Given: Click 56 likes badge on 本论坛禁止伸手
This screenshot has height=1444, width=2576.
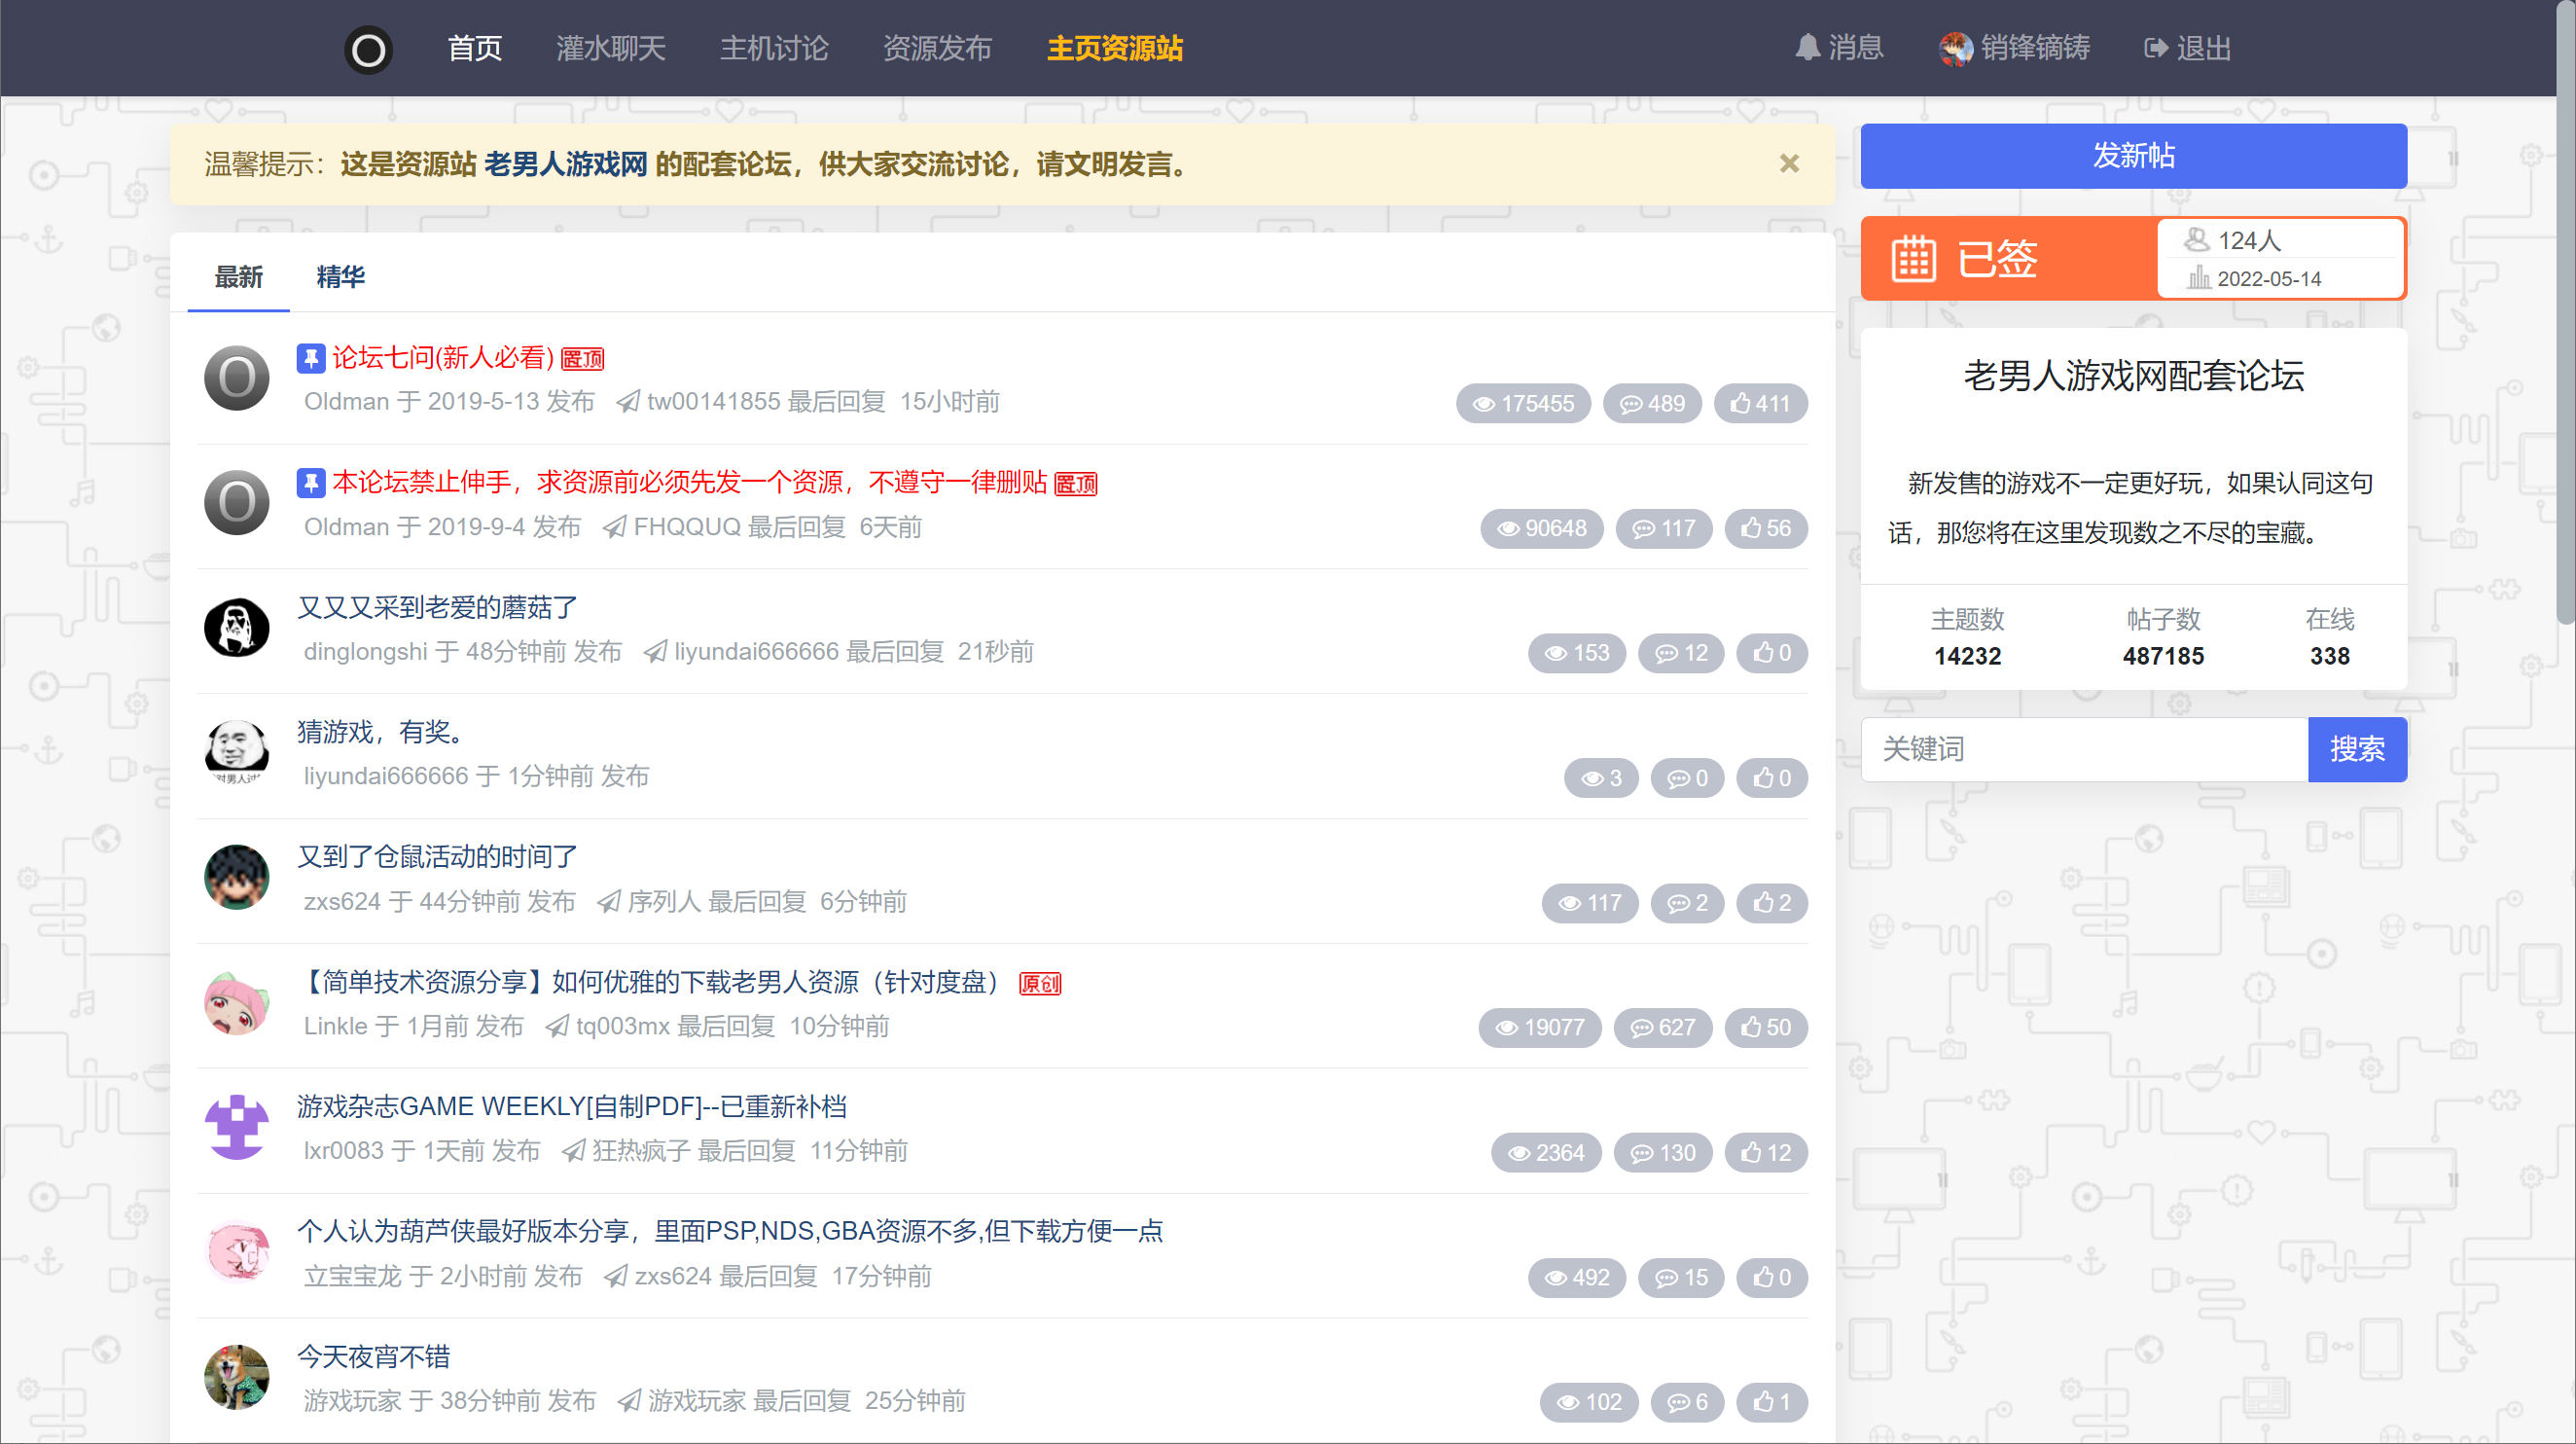Looking at the screenshot, I should pos(1766,528).
